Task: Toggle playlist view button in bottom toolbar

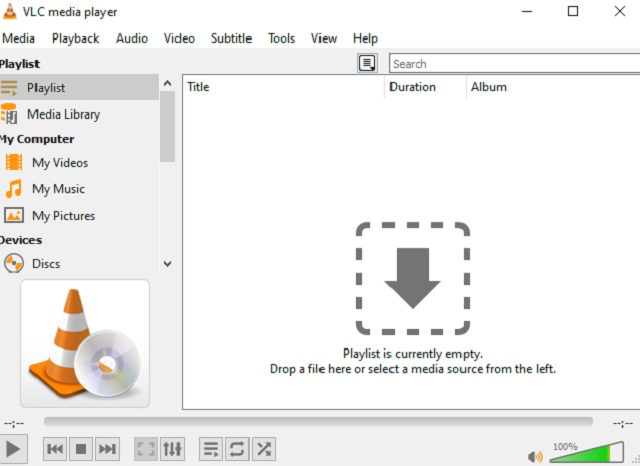Action: click(211, 449)
